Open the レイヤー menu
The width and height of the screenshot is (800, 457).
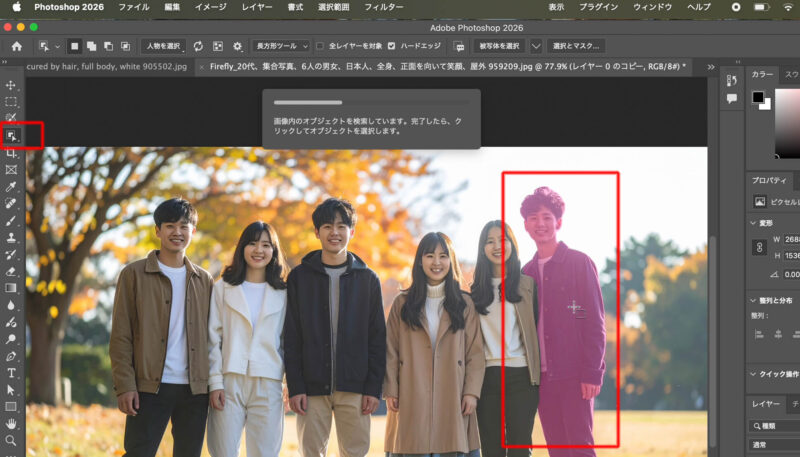(x=257, y=7)
